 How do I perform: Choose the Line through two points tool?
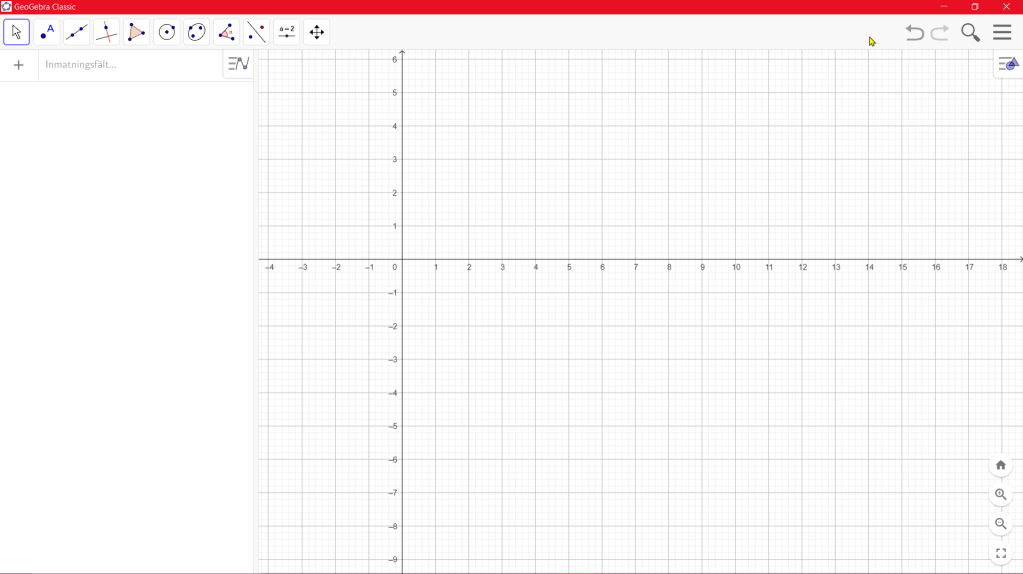pyautogui.click(x=77, y=32)
